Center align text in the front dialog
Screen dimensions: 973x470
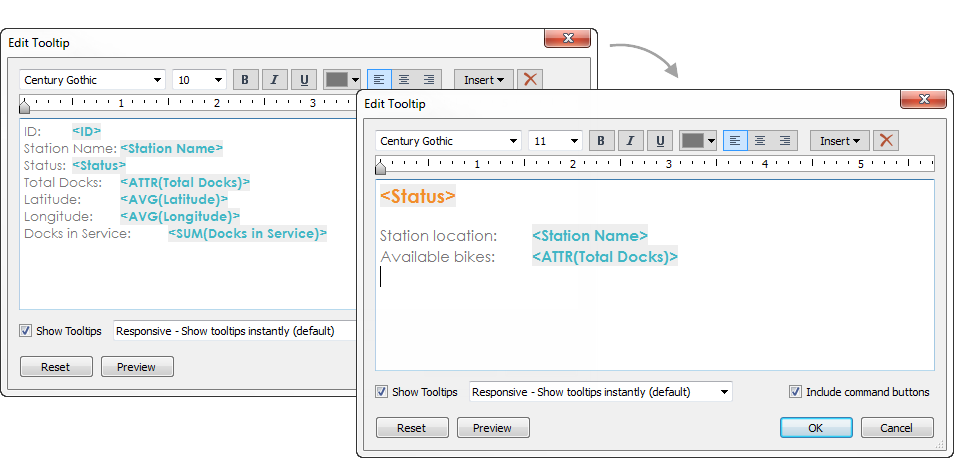pos(760,141)
